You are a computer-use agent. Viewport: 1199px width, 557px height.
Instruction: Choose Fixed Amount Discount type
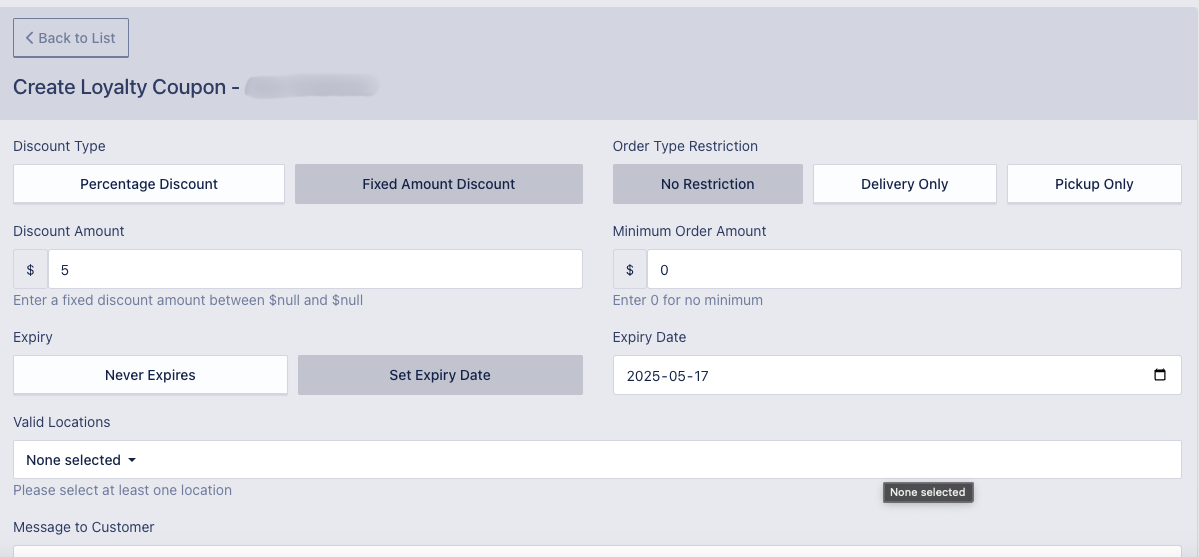(x=438, y=184)
